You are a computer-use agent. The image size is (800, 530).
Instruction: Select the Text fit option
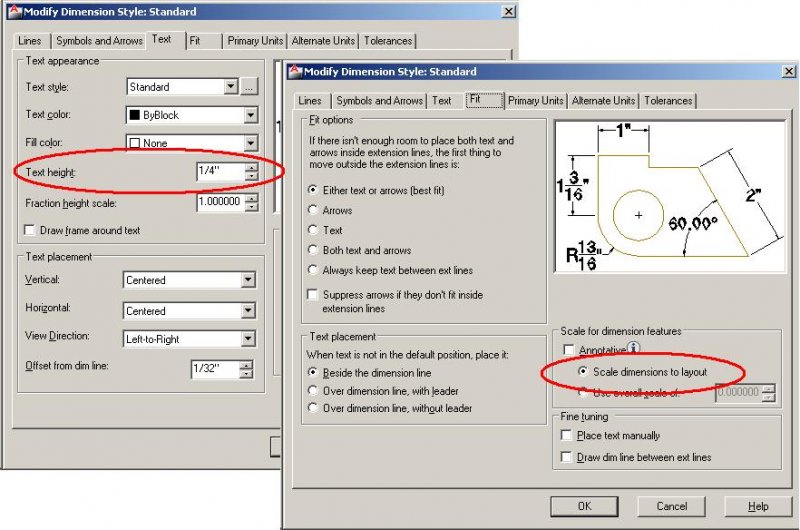[x=313, y=230]
